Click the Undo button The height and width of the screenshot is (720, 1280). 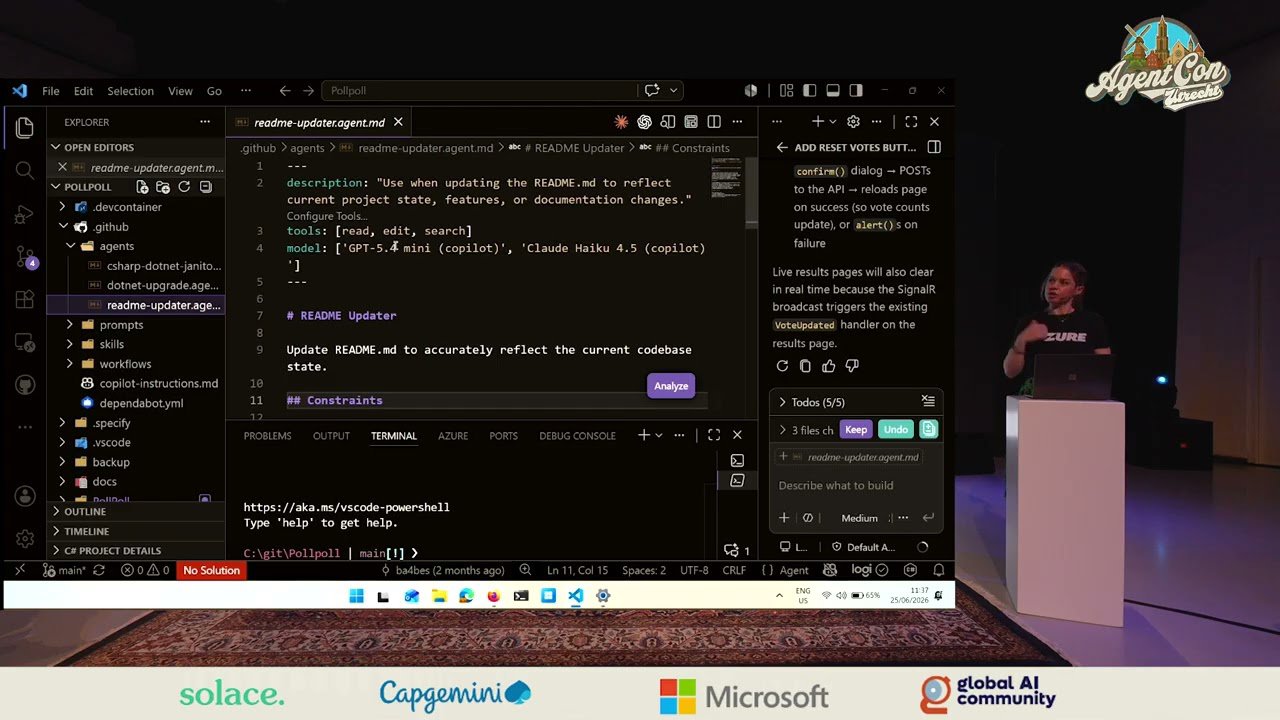point(896,429)
